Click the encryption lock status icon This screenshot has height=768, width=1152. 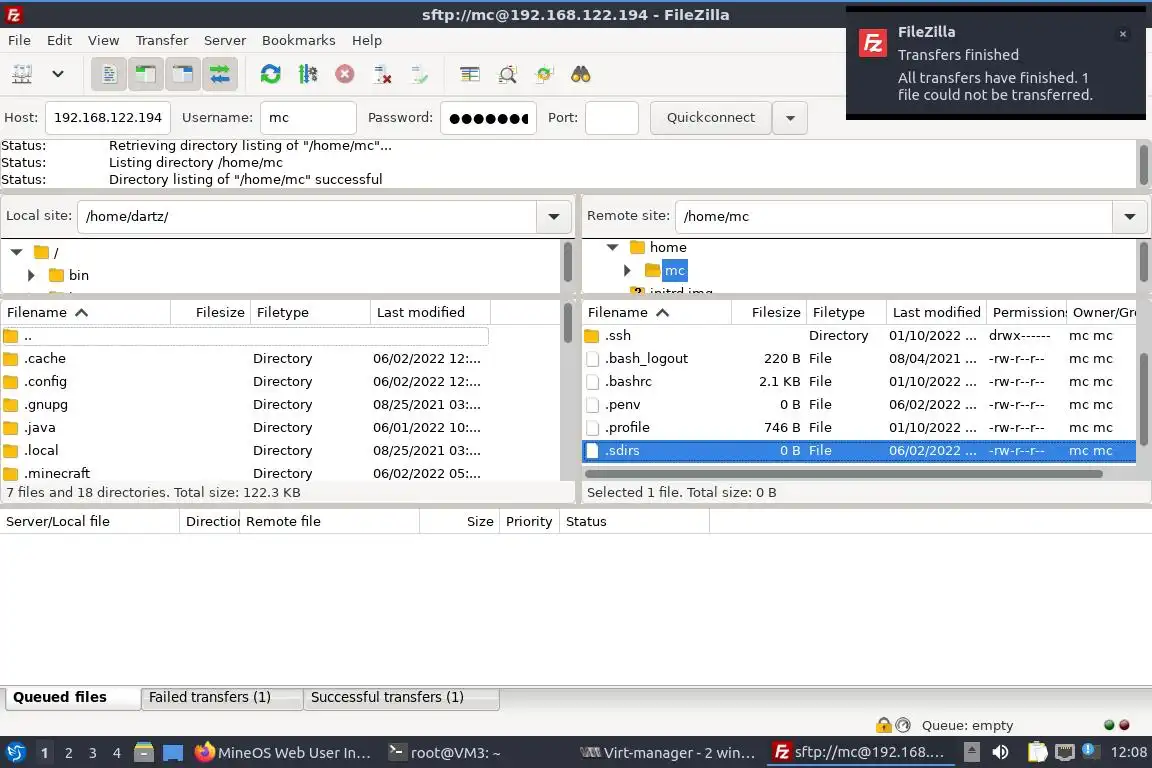pyautogui.click(x=883, y=725)
